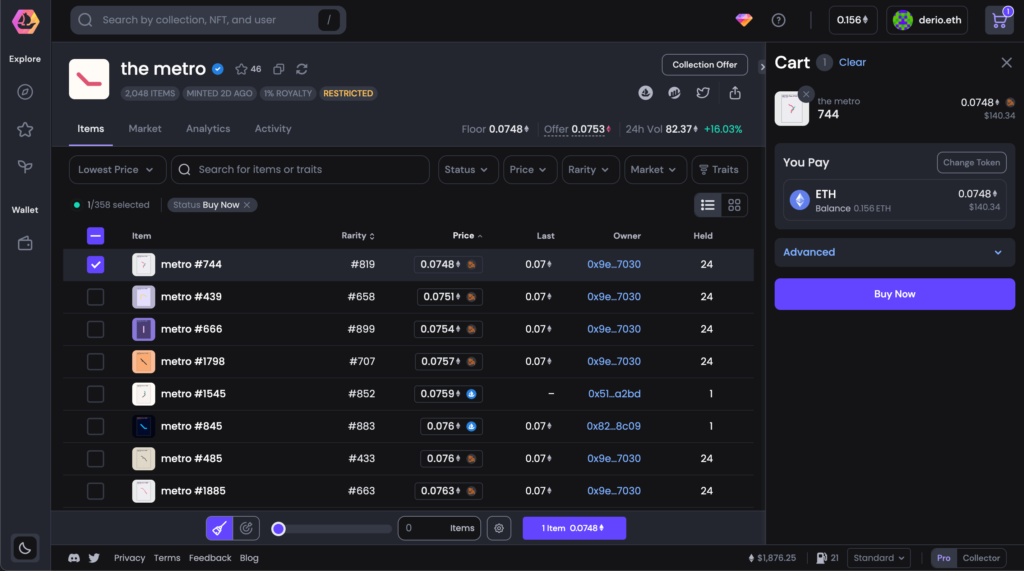Refresh the metro collection metadata
The image size is (1024, 571).
[x=302, y=69]
